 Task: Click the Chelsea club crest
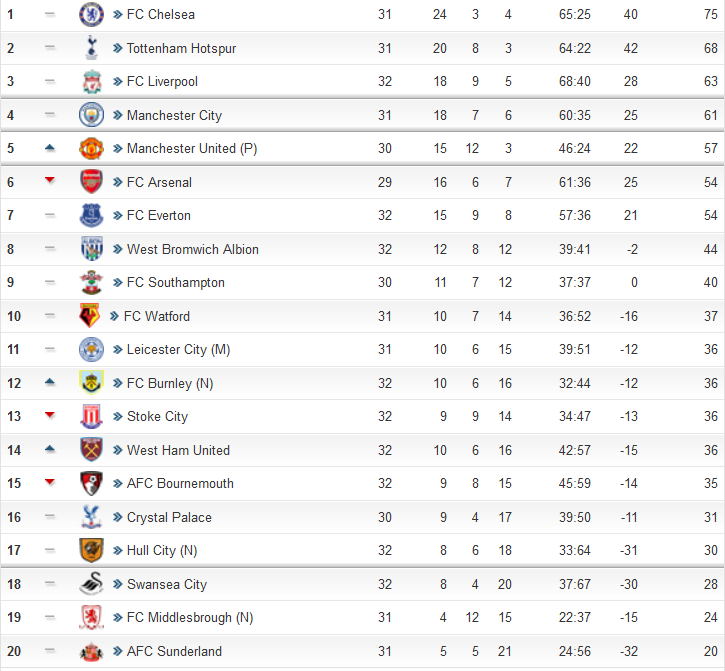click(91, 14)
